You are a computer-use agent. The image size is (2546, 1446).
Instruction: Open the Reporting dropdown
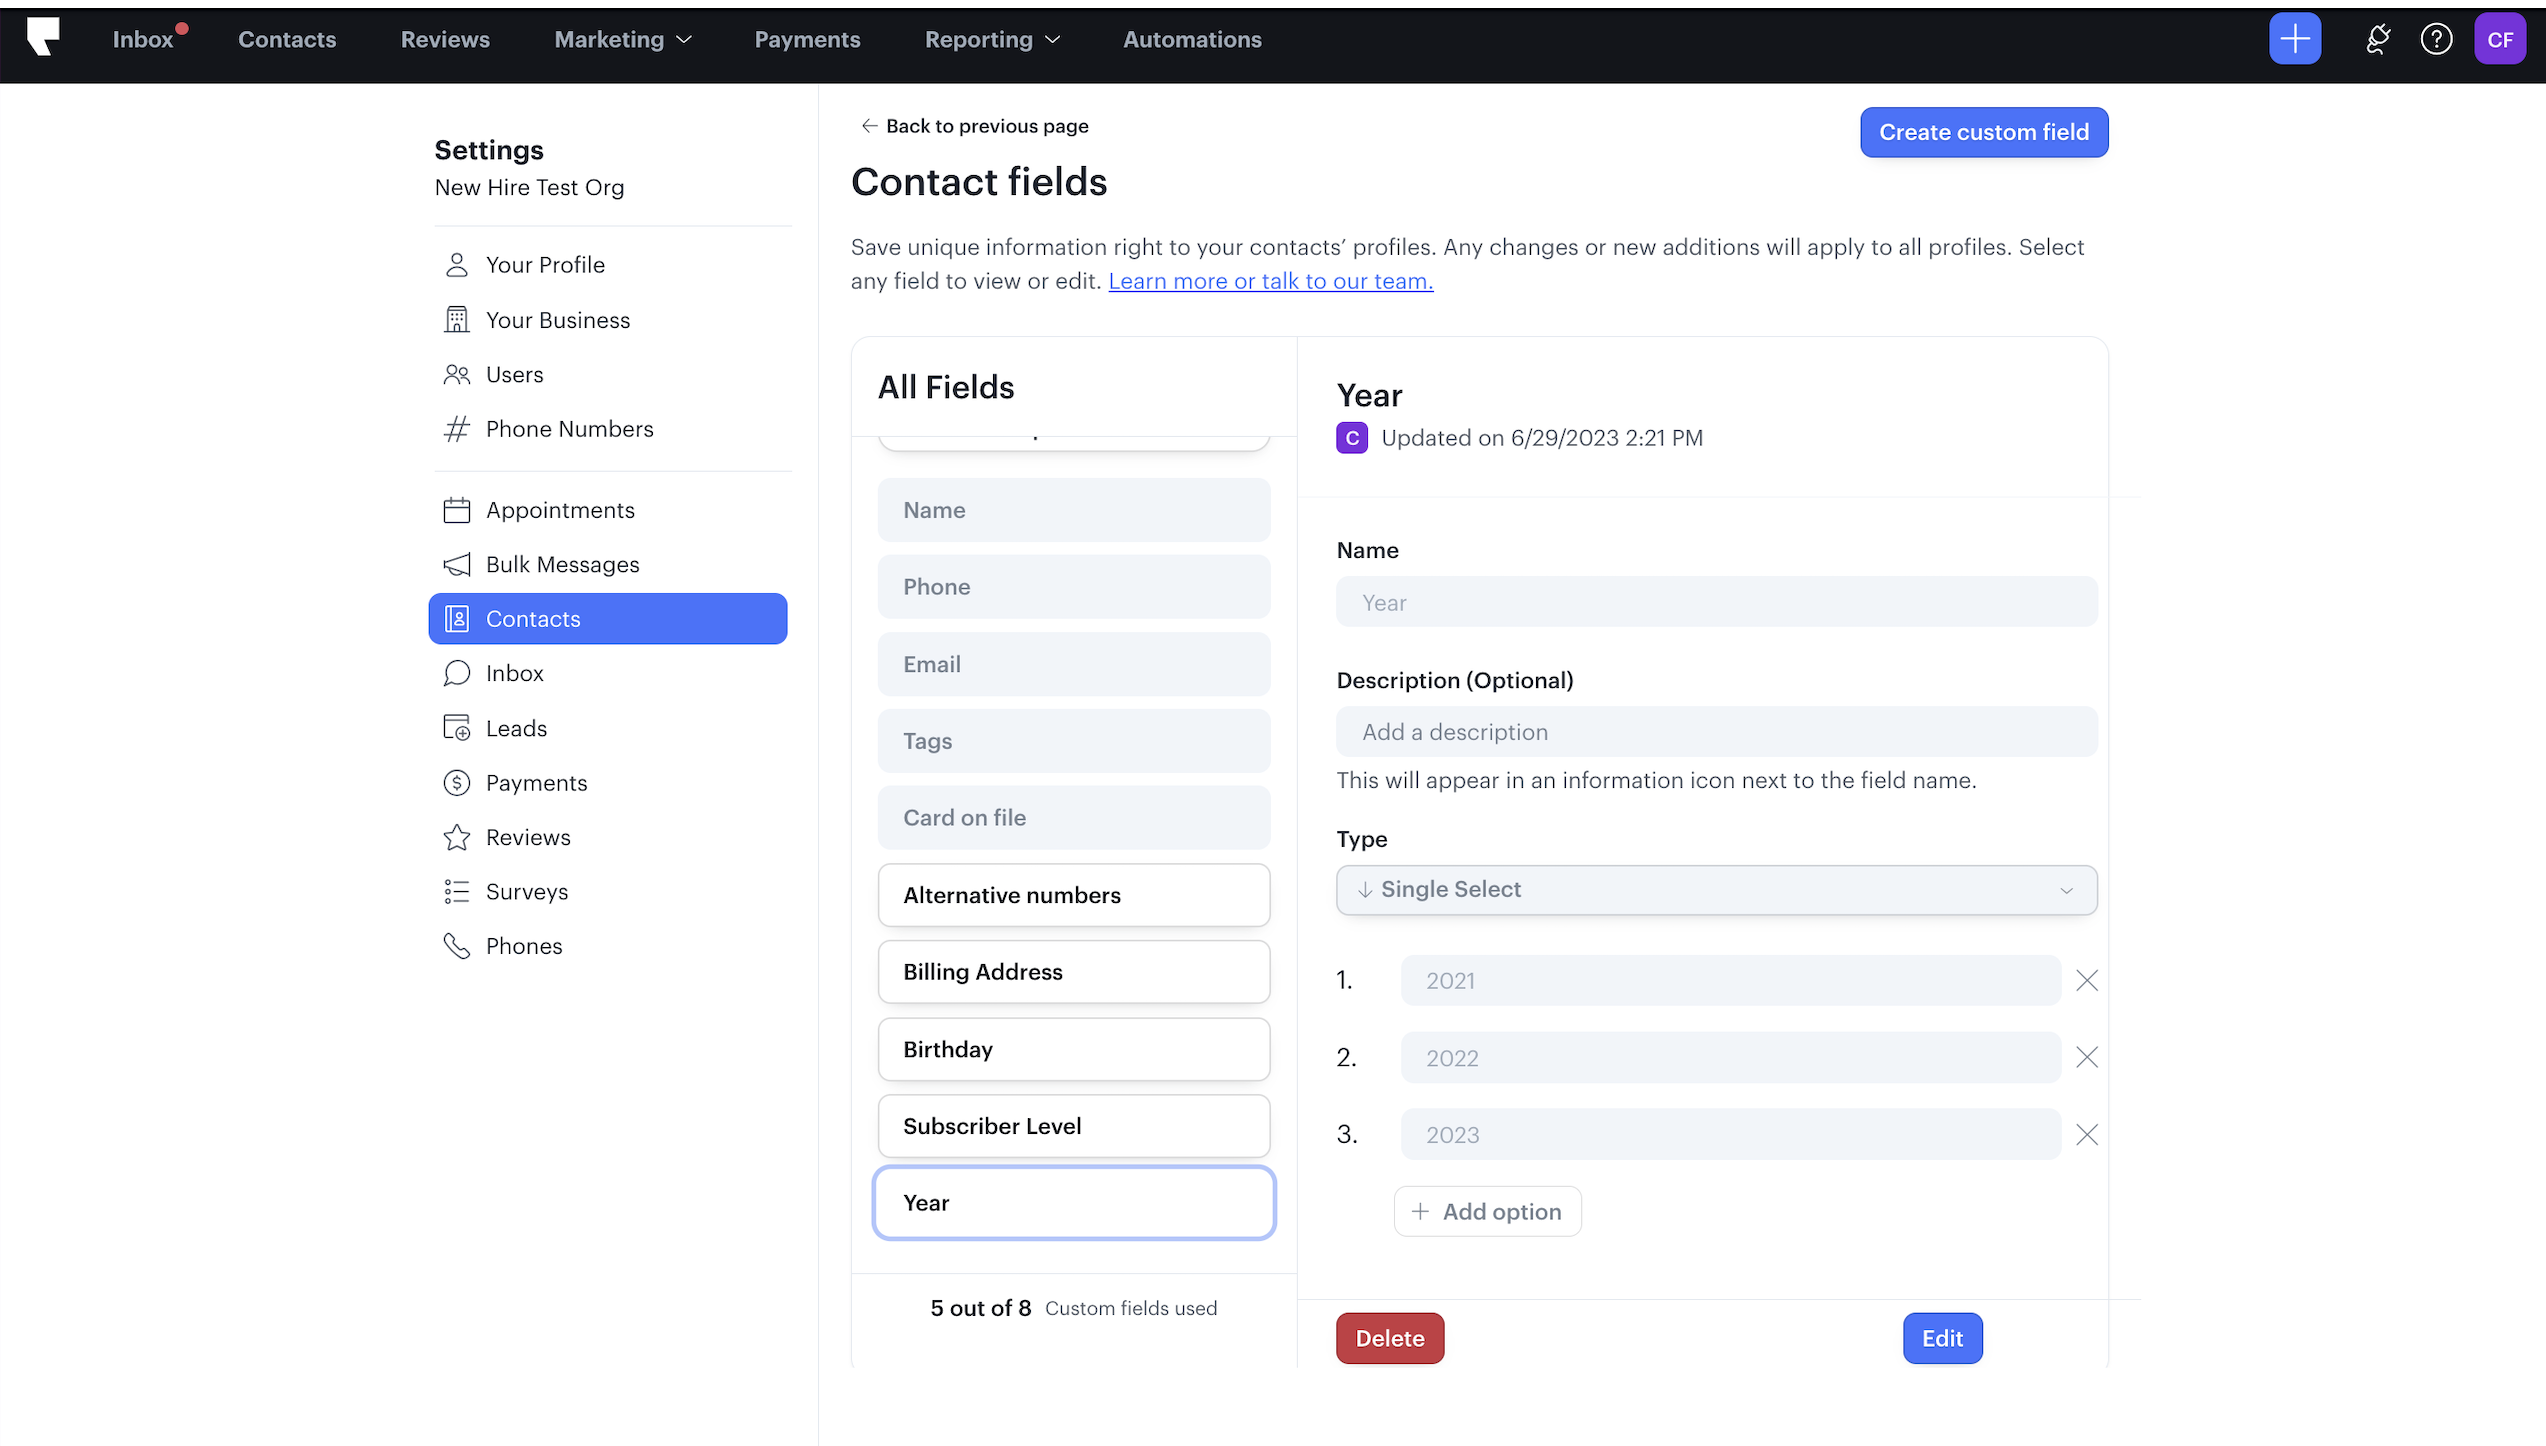(990, 39)
